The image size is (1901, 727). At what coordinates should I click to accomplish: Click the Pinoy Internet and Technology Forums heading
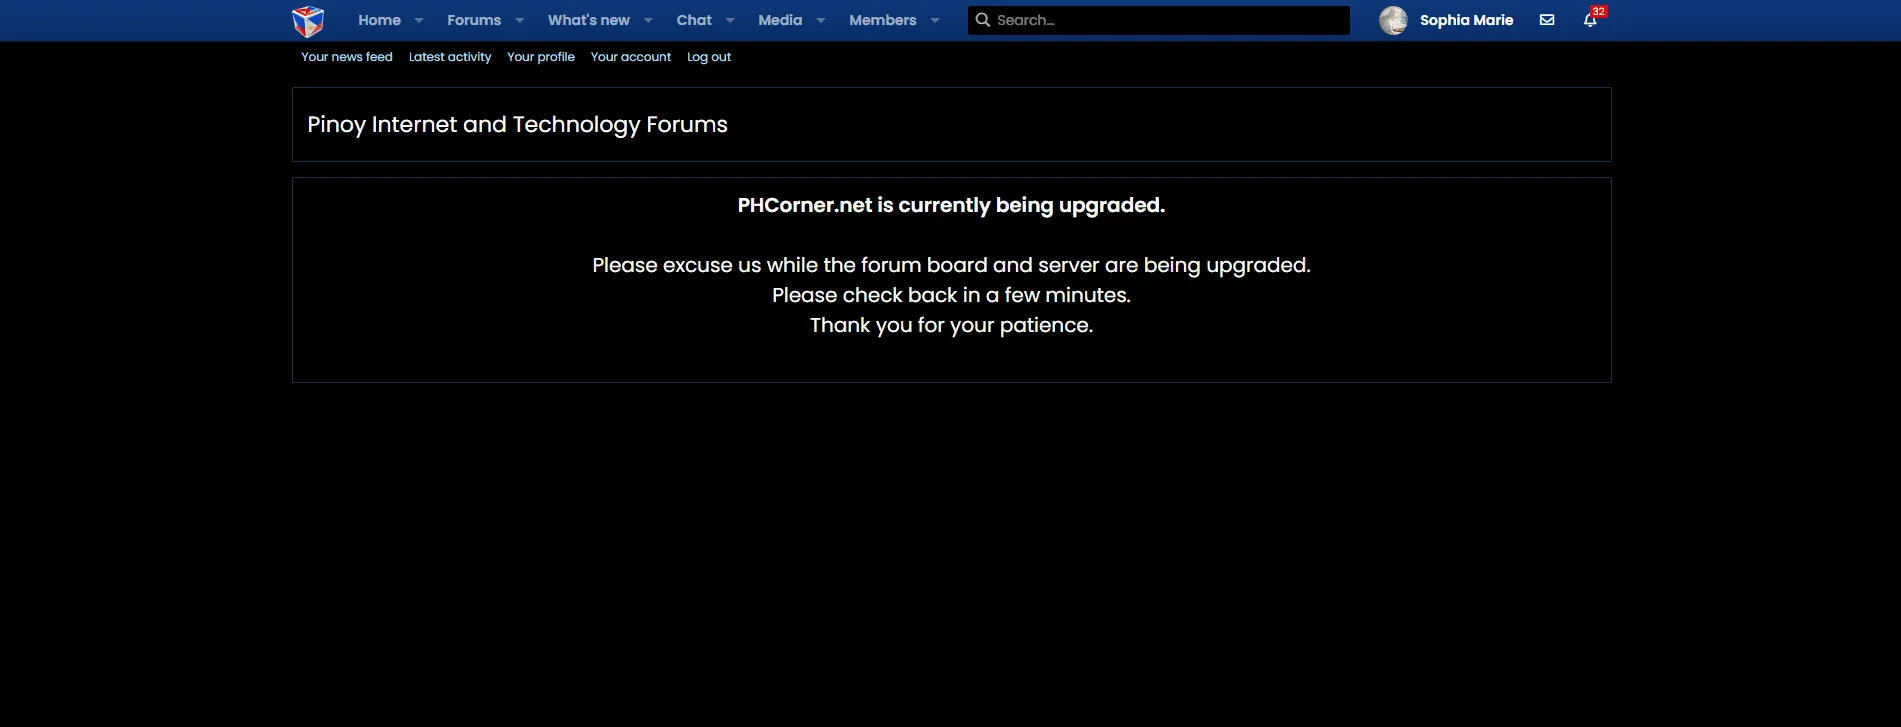pos(517,125)
